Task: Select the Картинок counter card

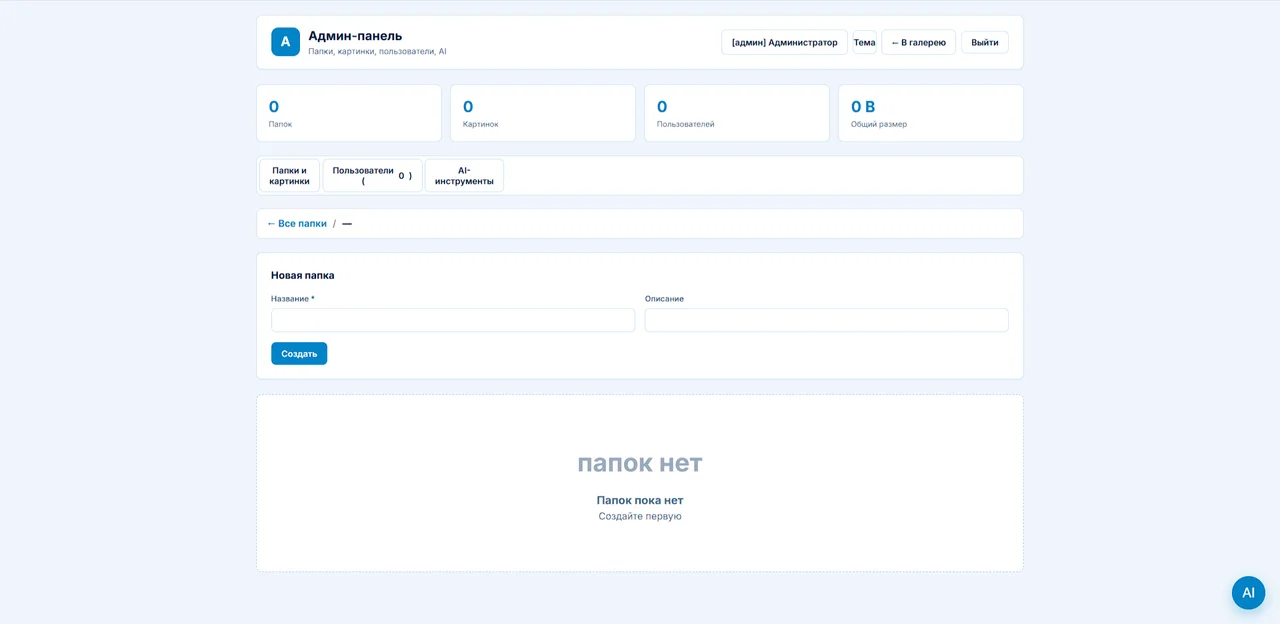Action: pos(543,113)
